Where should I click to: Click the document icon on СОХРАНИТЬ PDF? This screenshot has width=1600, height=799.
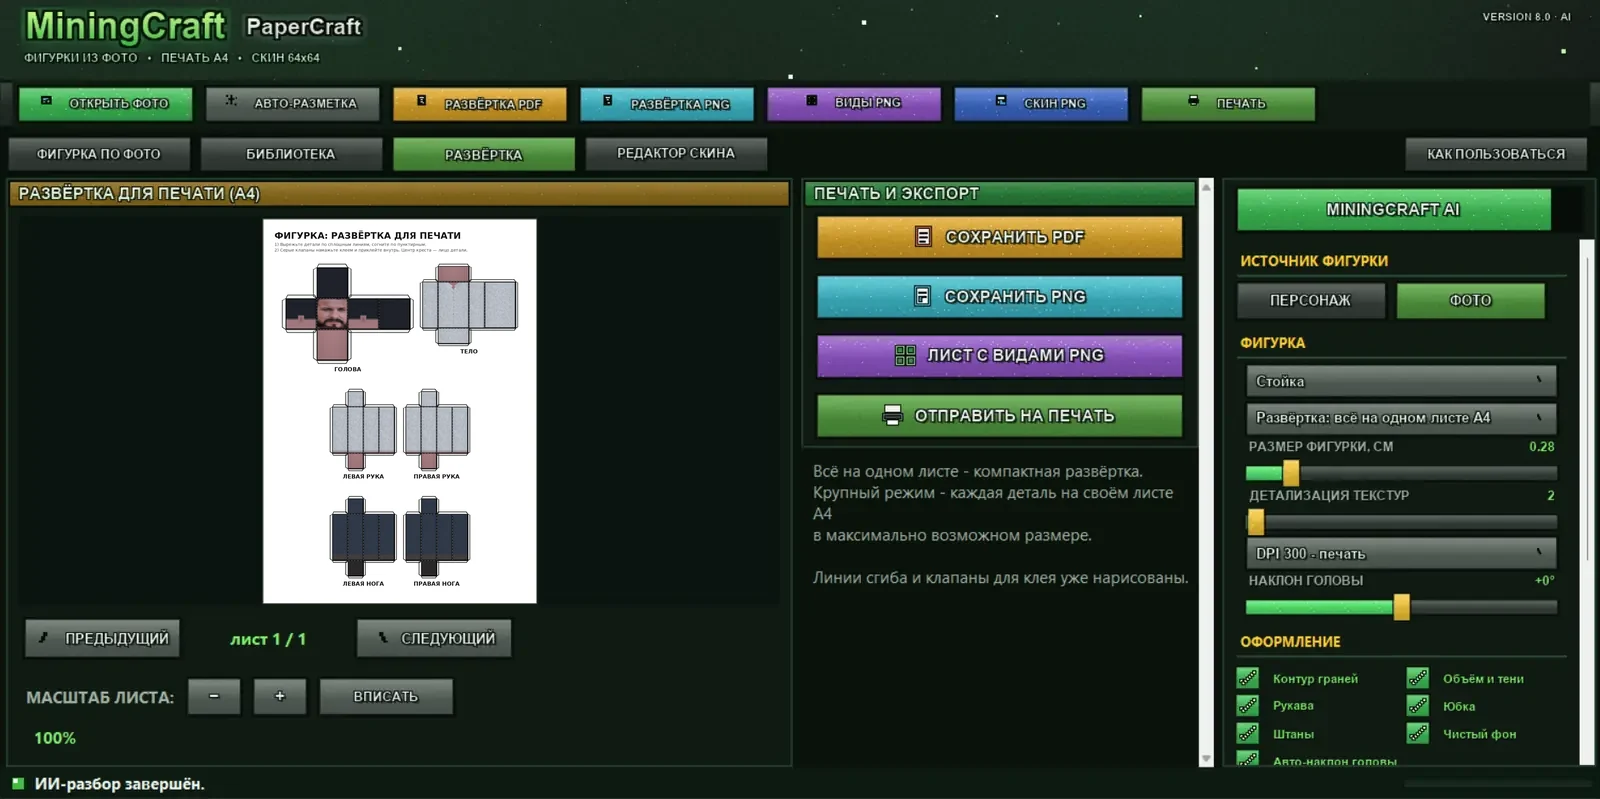click(x=923, y=237)
